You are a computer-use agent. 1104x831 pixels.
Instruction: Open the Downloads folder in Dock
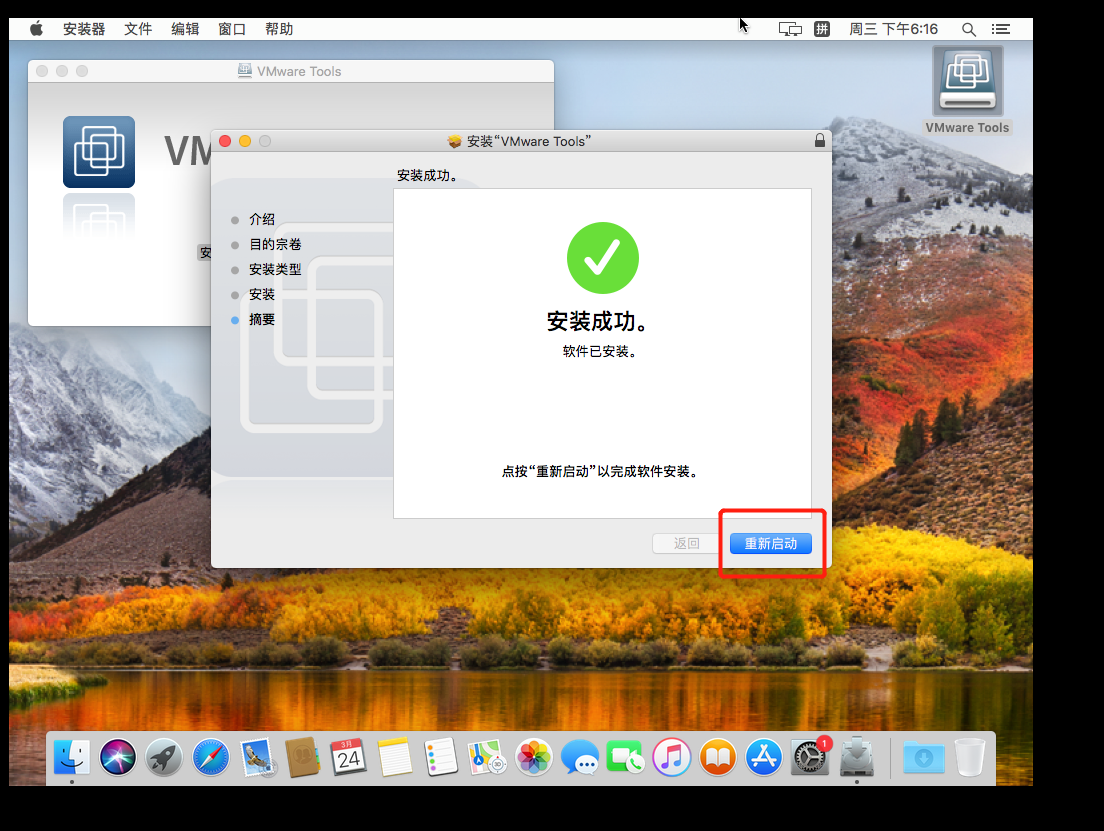tap(924, 758)
